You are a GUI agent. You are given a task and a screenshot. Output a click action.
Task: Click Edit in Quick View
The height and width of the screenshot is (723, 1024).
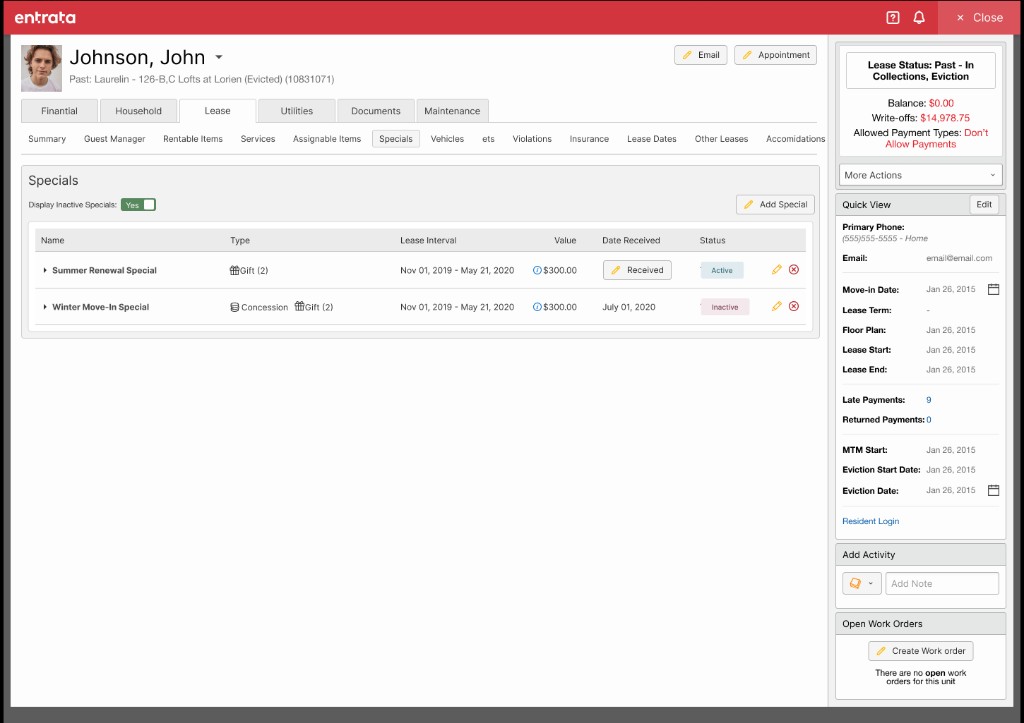[984, 204]
